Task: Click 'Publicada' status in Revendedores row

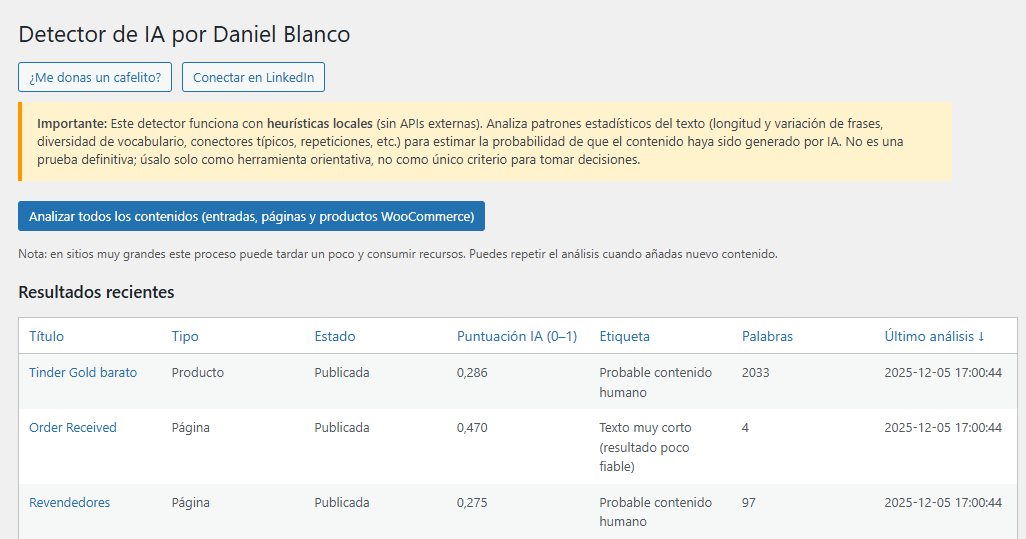Action: [342, 502]
